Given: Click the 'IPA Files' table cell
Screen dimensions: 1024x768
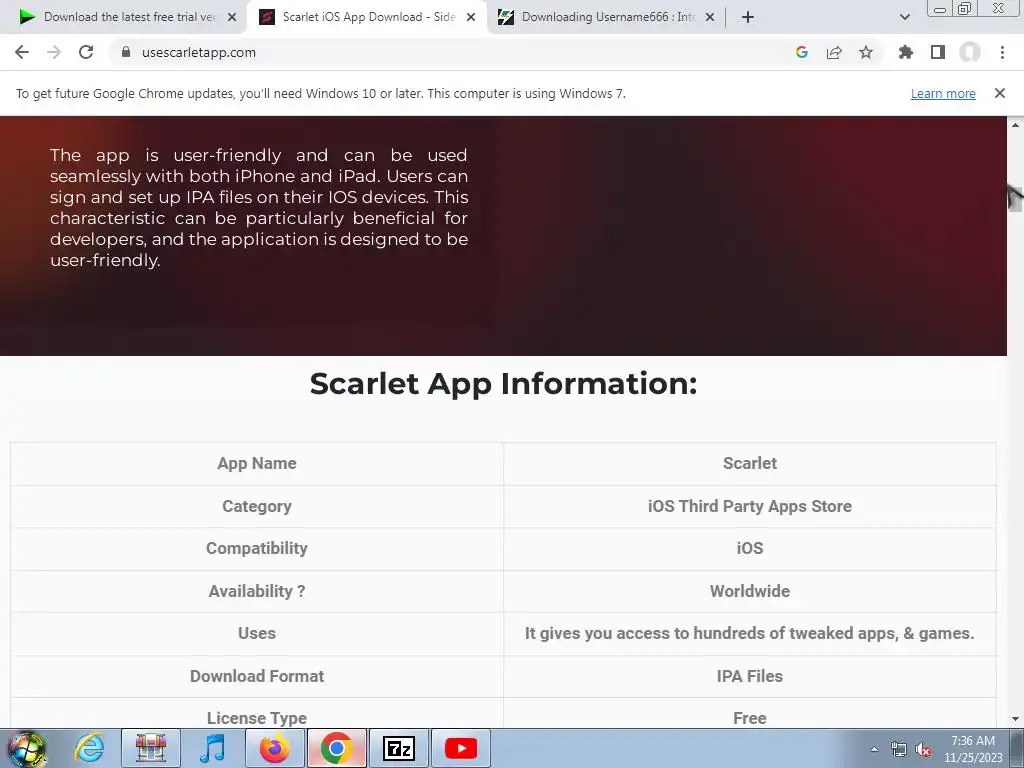Looking at the screenshot, I should (750, 676).
